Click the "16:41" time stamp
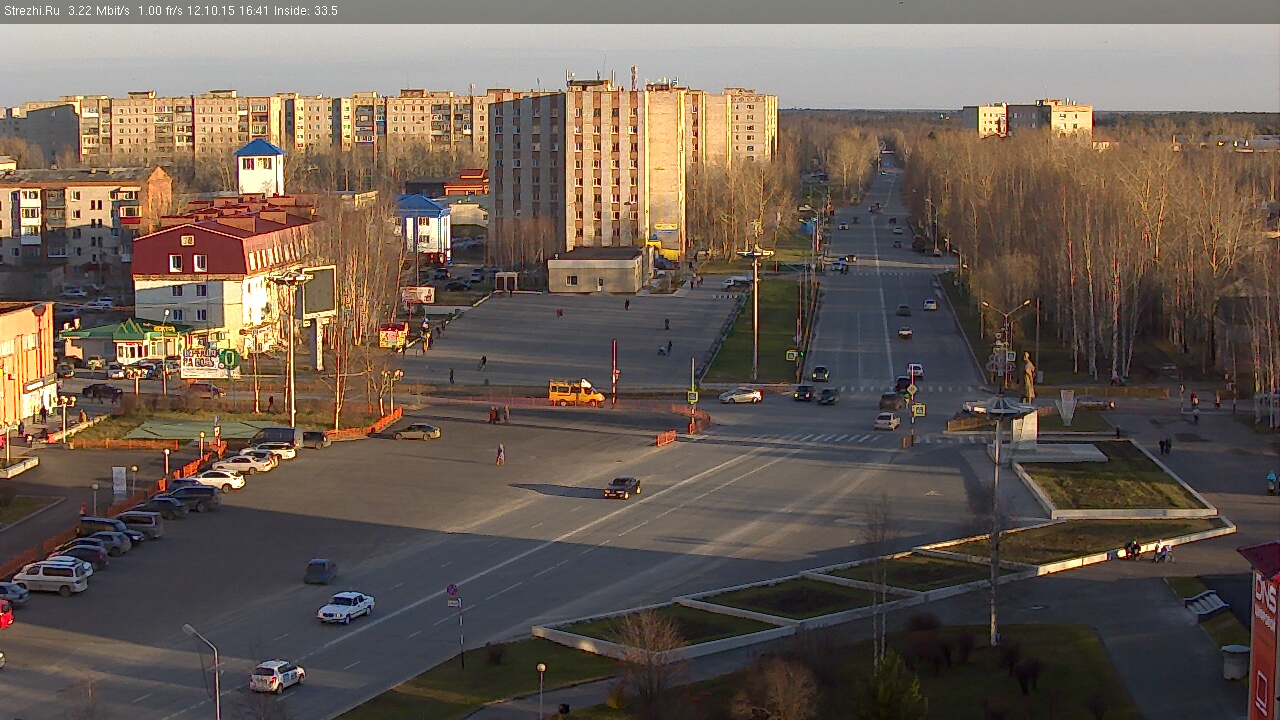This screenshot has height=720, width=1280. [254, 11]
